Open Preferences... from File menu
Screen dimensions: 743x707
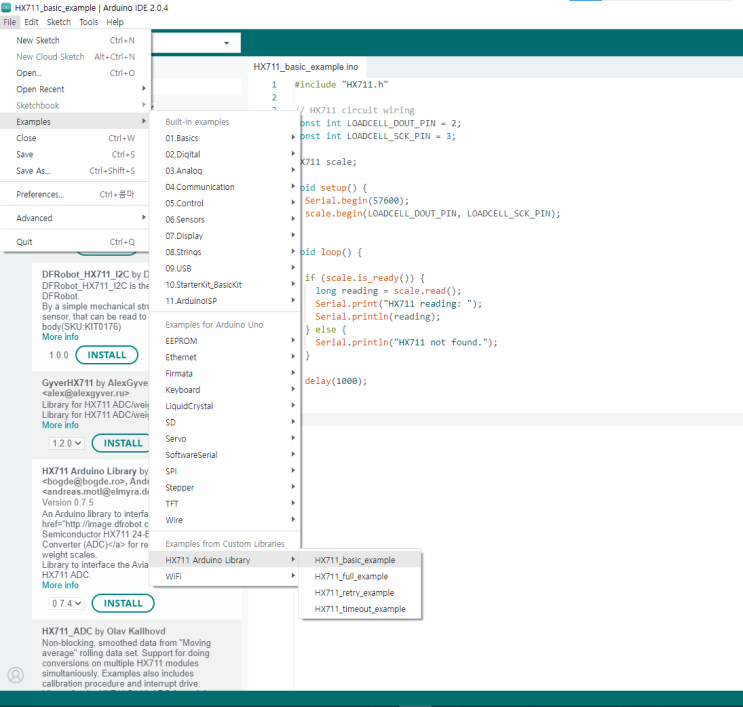[75, 194]
